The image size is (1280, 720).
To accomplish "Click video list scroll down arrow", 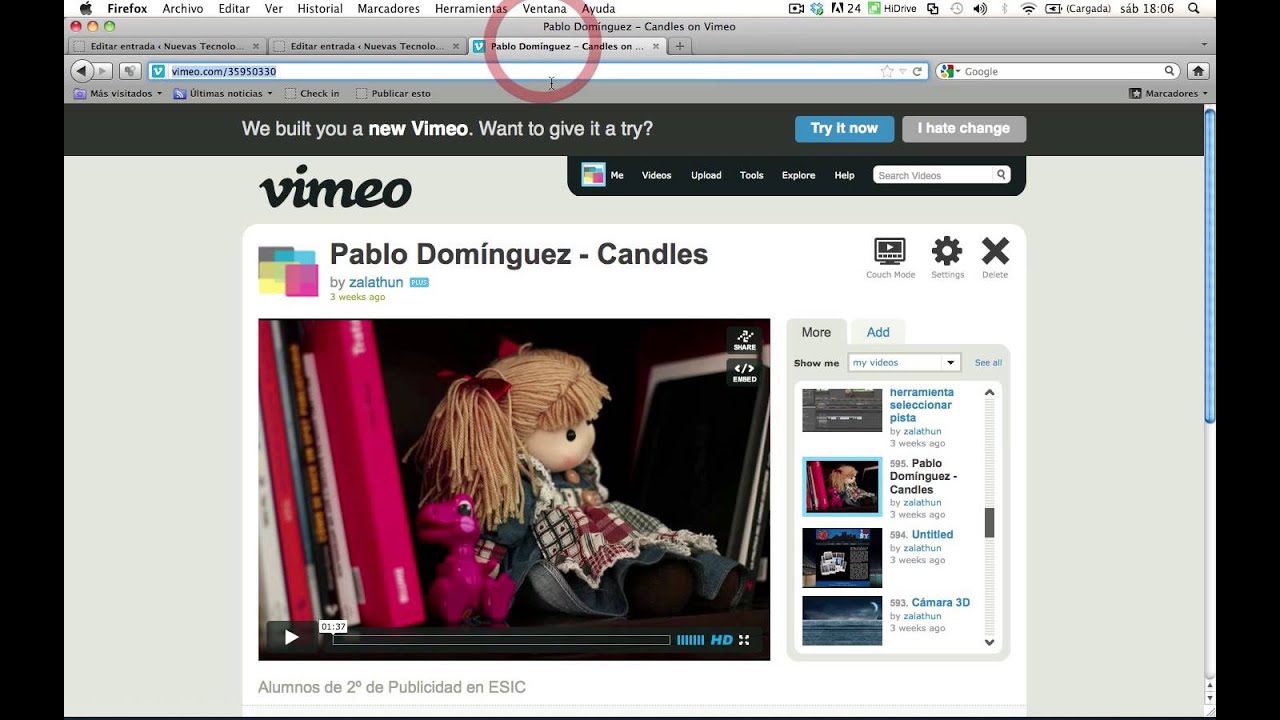I will coord(989,642).
